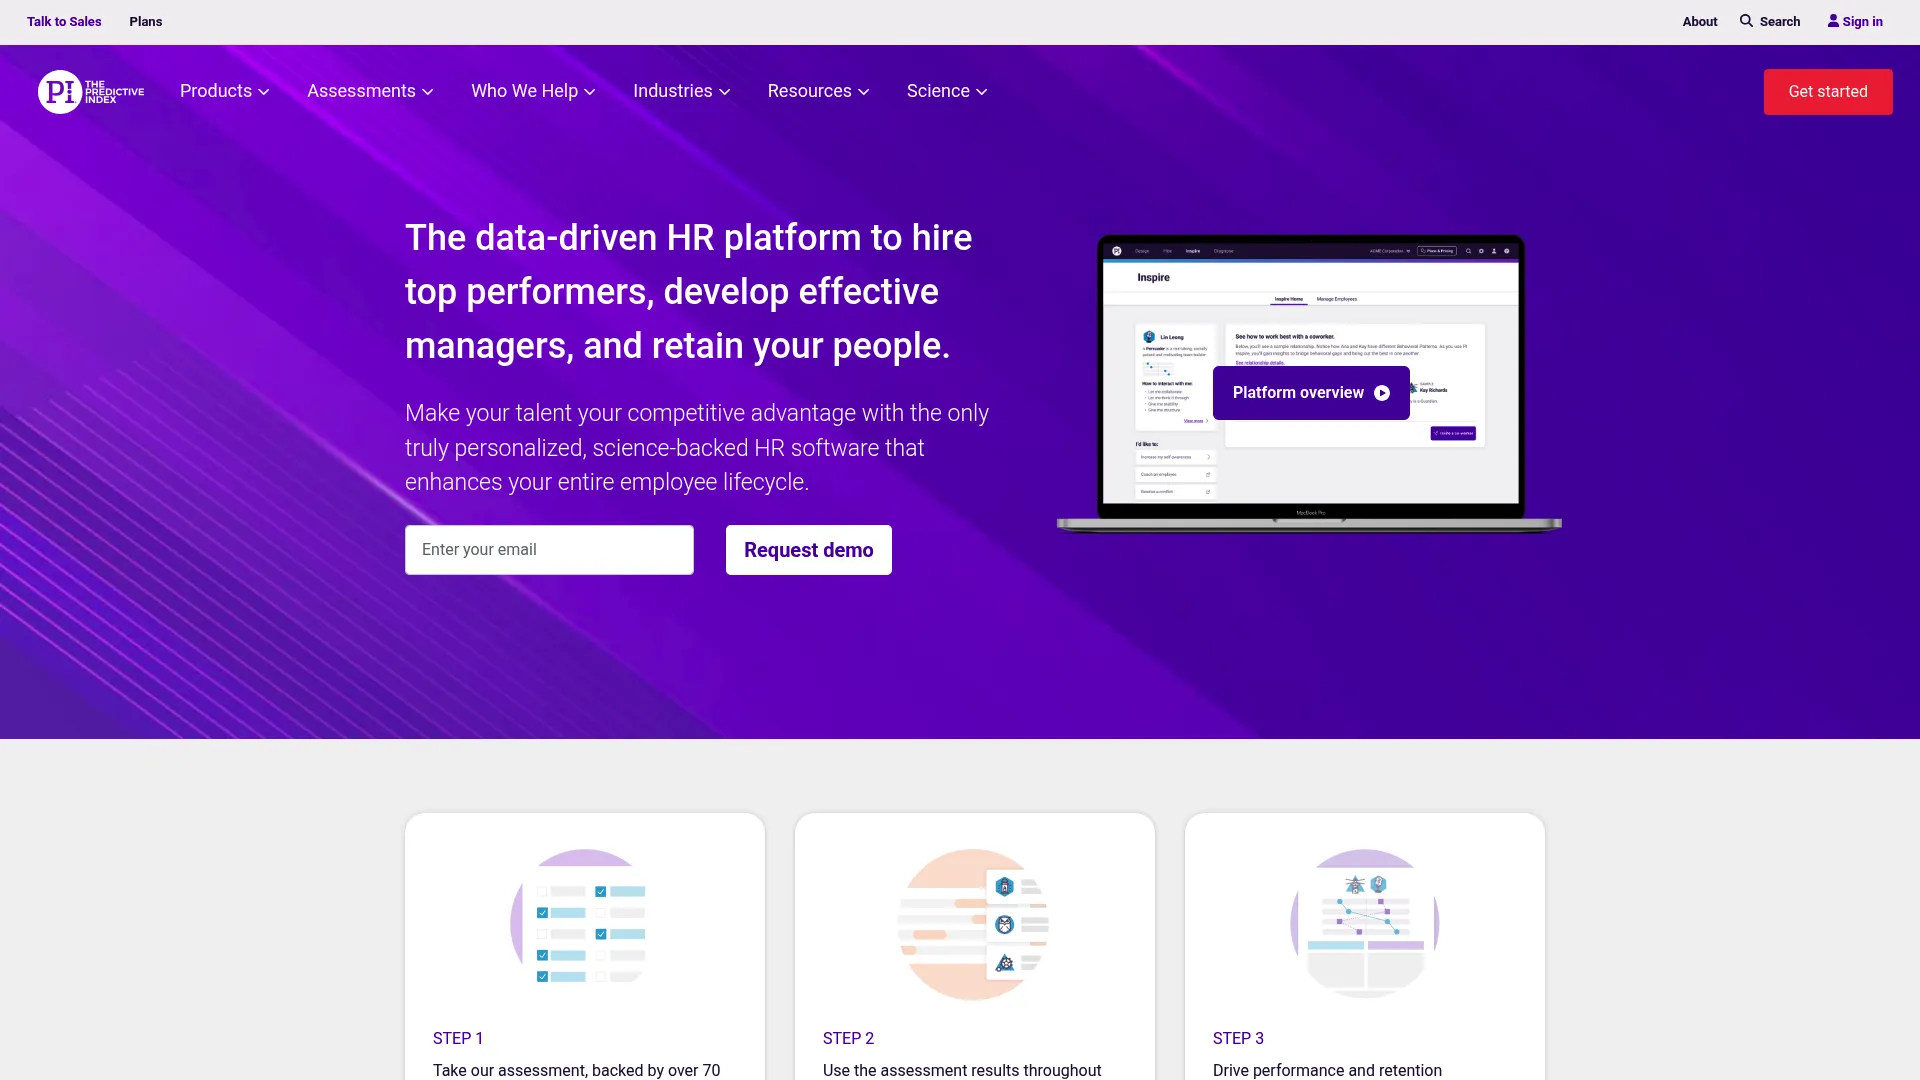Click the Step 1 checklist illustration
The height and width of the screenshot is (1080, 1920).
tap(585, 923)
